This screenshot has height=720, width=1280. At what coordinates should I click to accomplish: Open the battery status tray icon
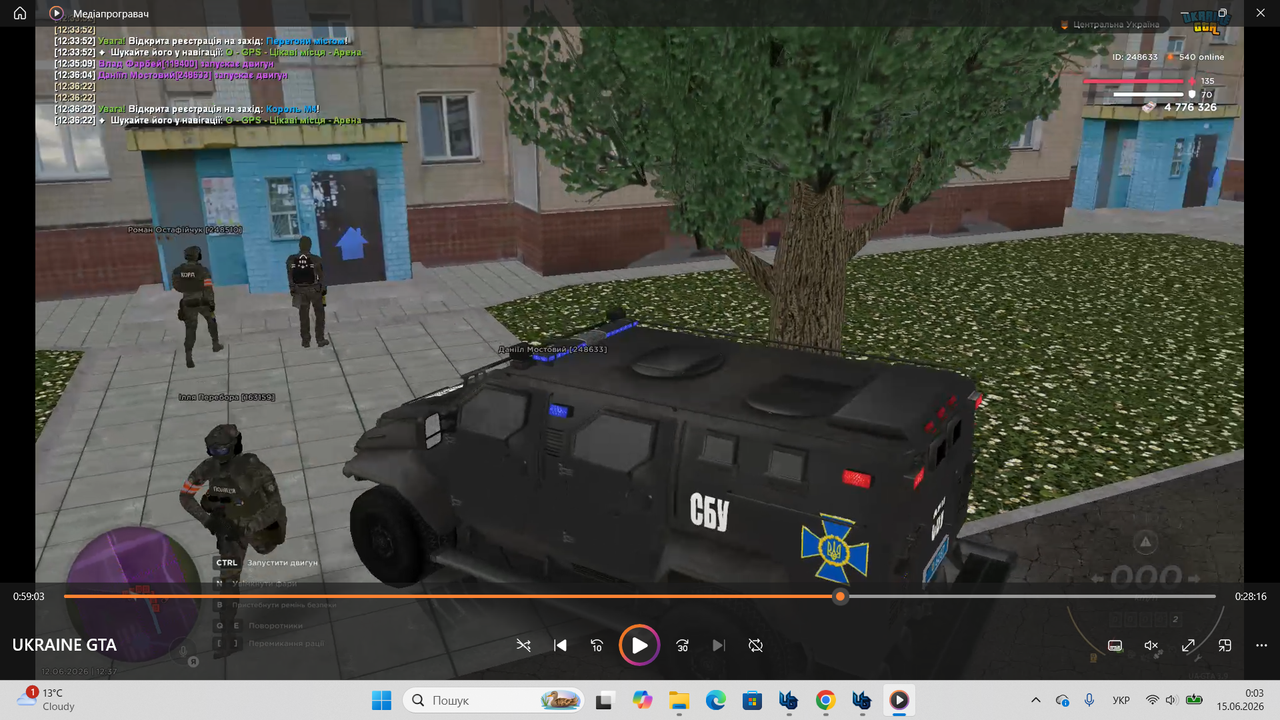tap(1194, 700)
